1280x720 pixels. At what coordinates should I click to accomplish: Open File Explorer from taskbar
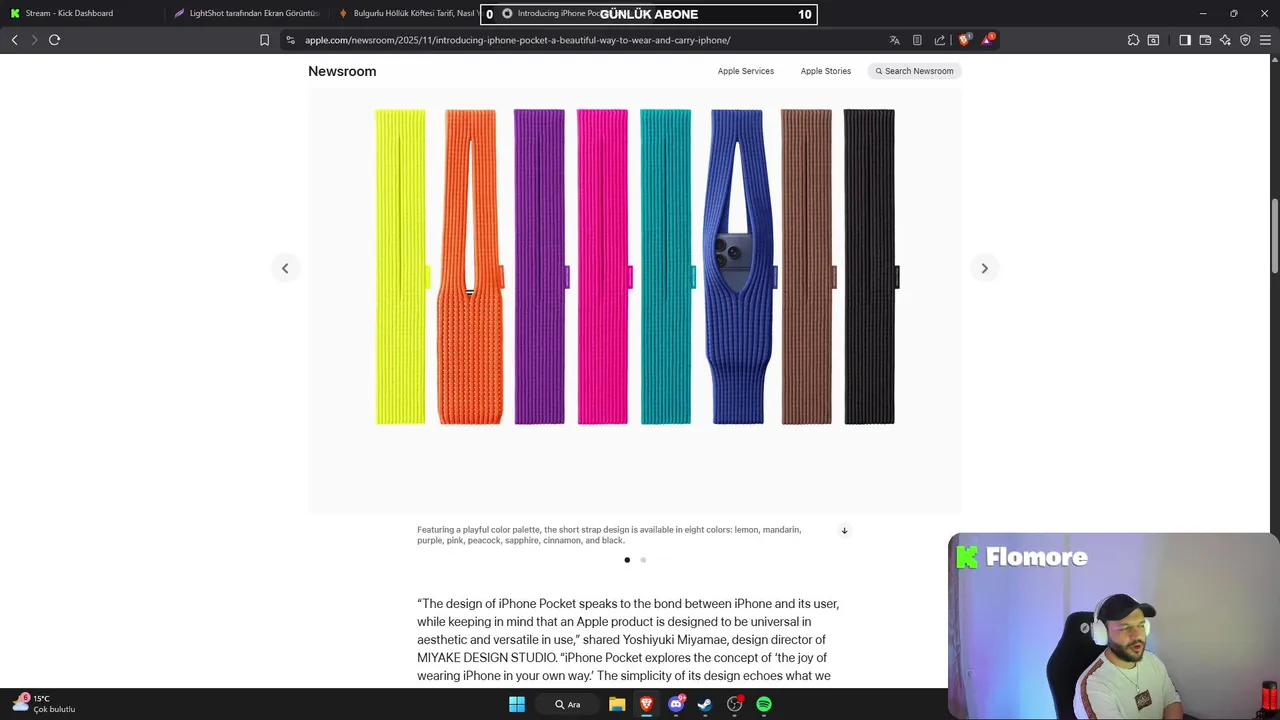617,704
